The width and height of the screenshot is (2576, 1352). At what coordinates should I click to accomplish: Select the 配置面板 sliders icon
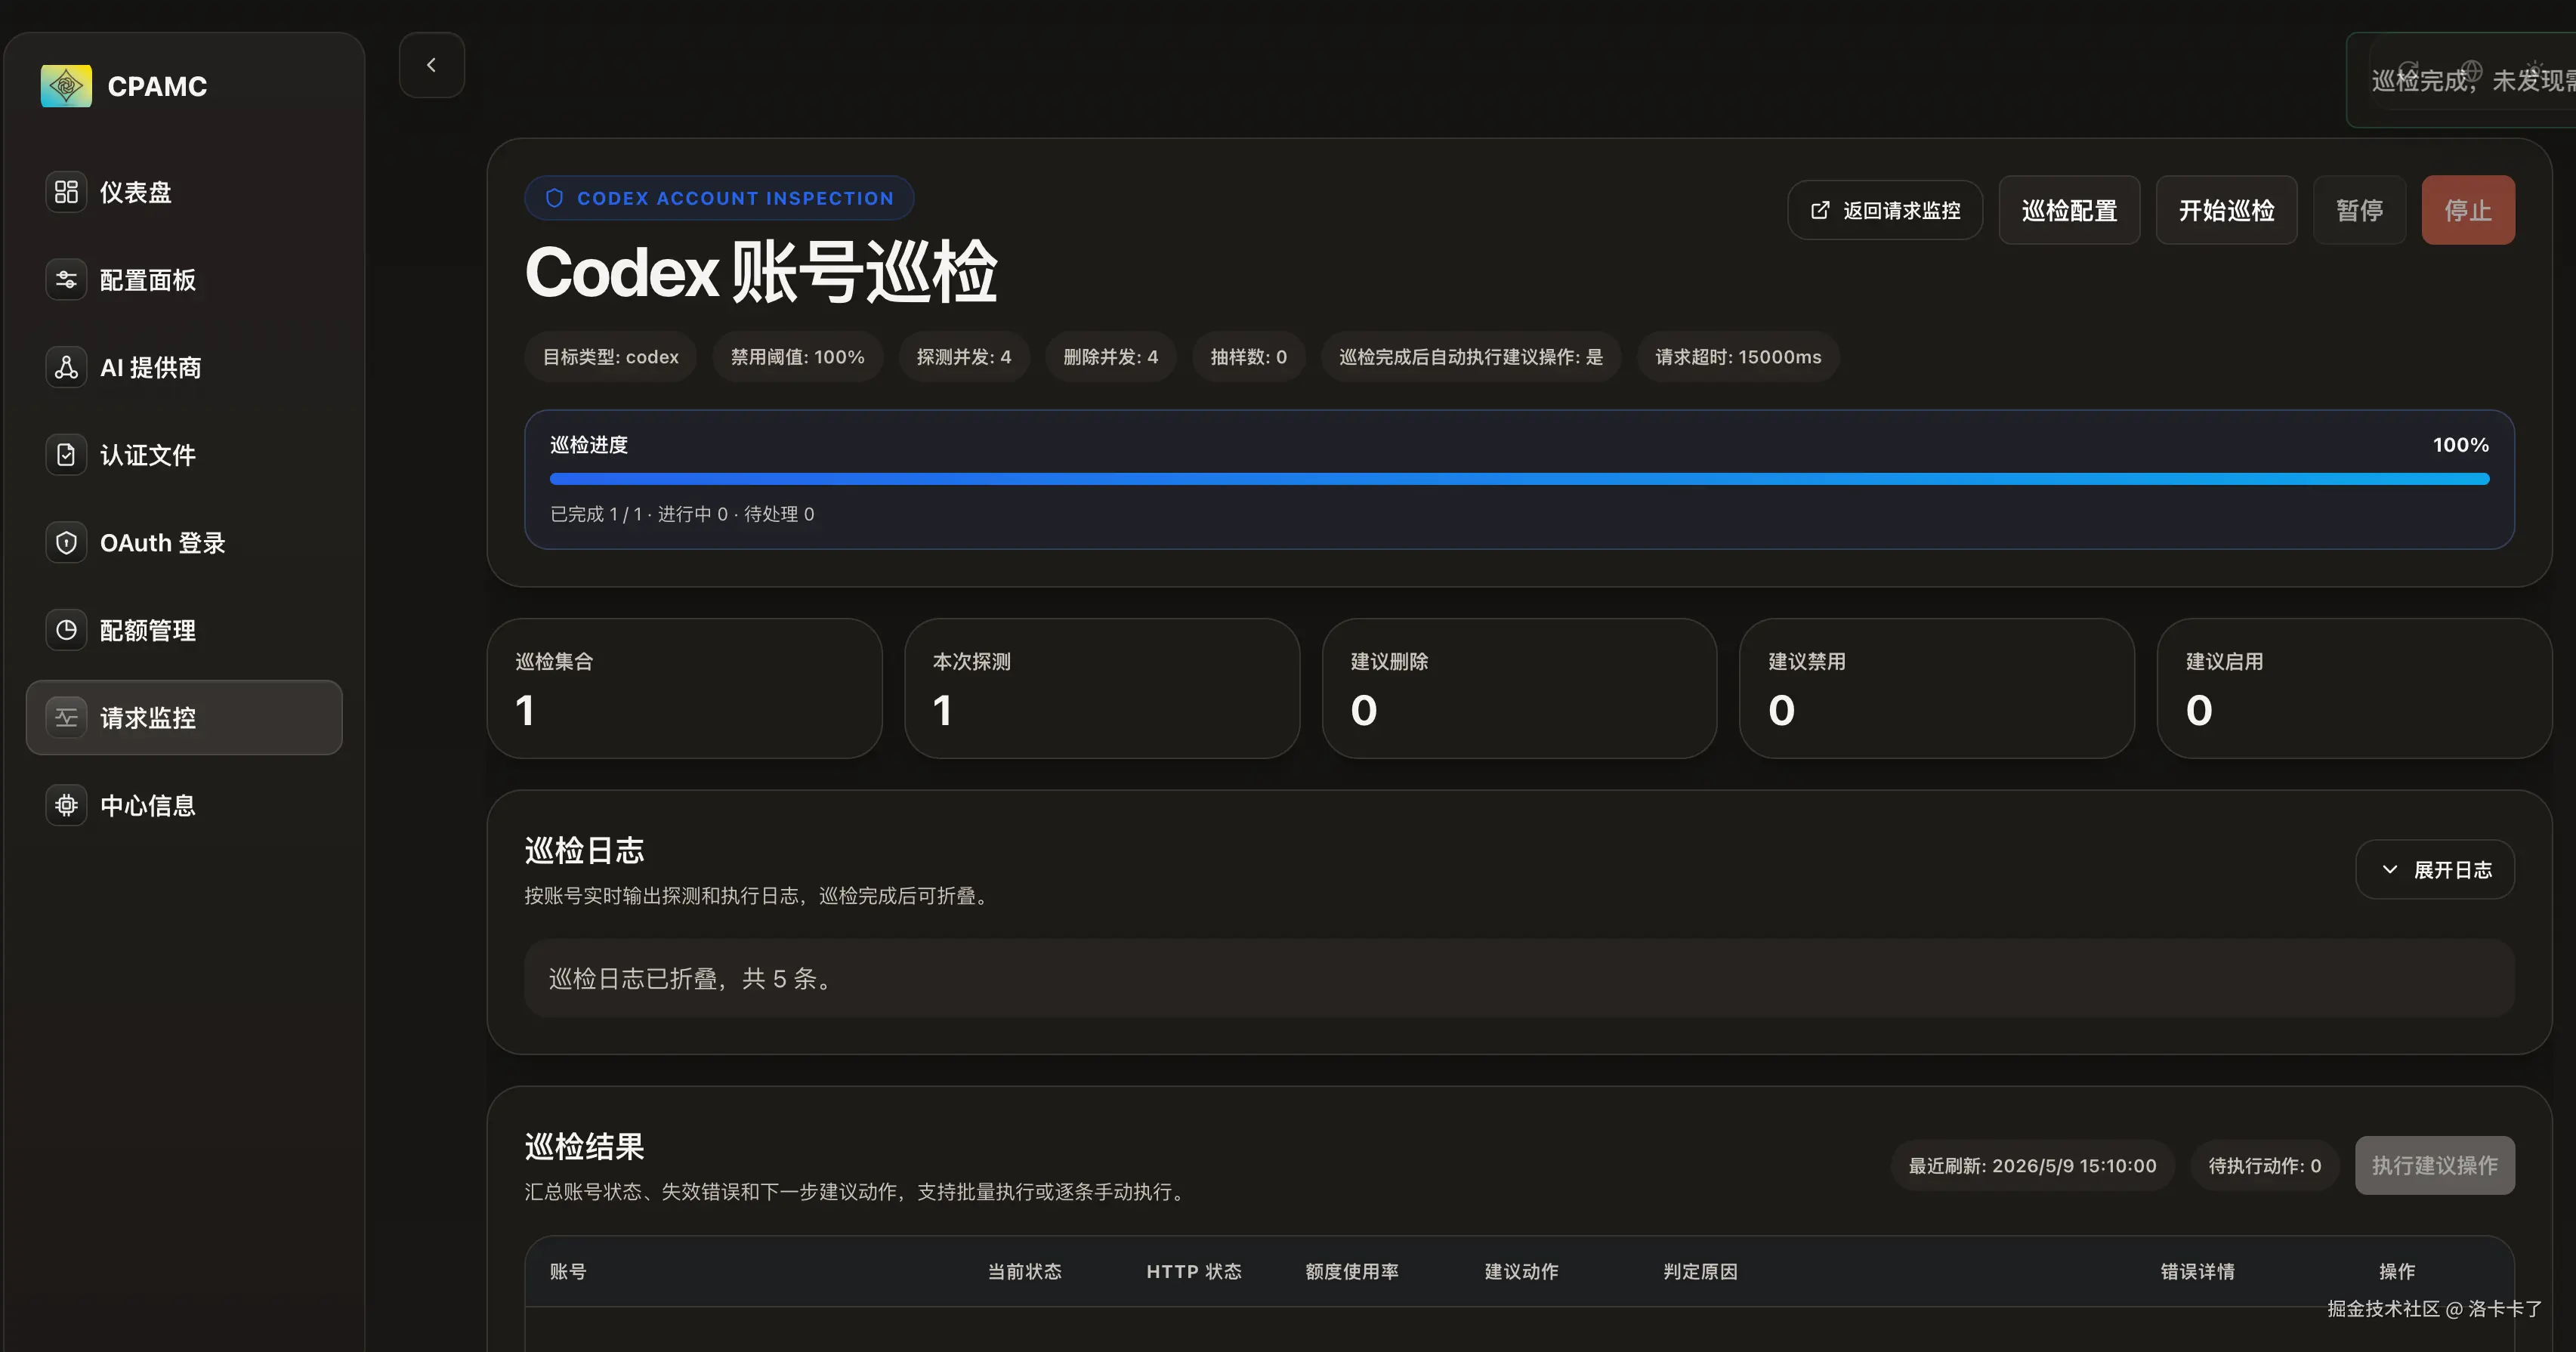coord(66,280)
